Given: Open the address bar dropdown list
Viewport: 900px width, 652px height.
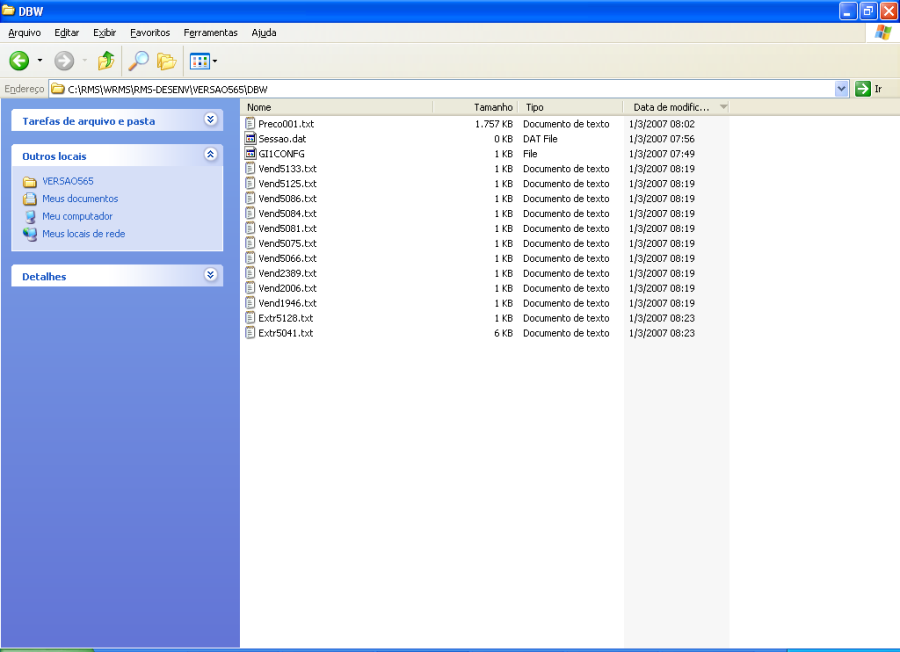Looking at the screenshot, I should click(x=841, y=89).
